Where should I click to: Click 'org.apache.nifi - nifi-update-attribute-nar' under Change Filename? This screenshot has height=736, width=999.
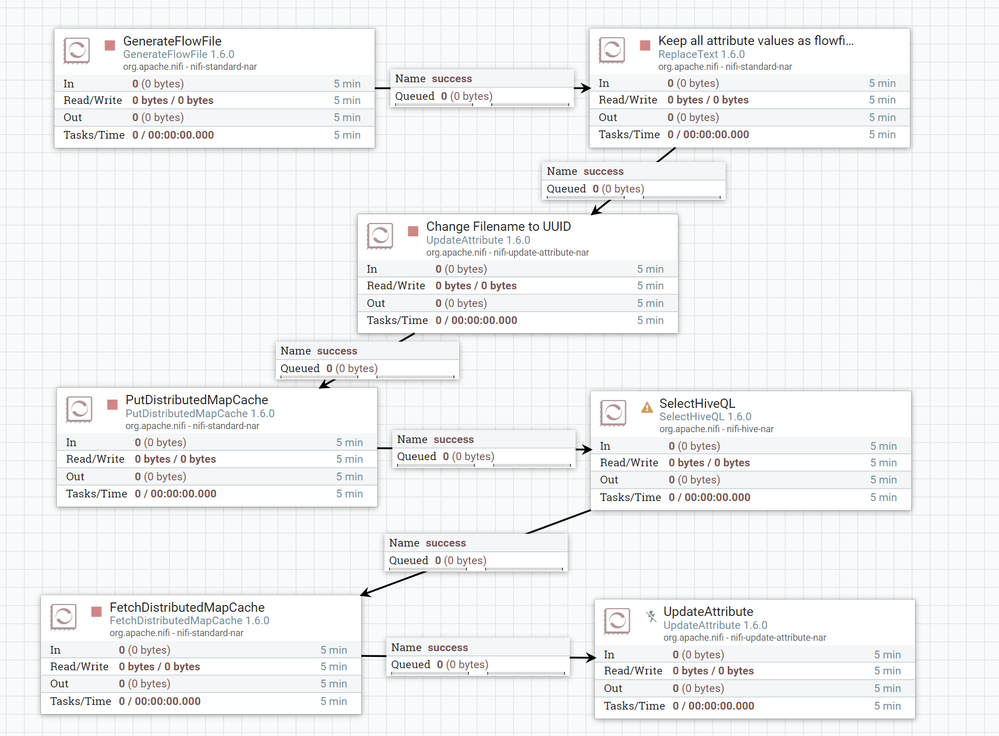tap(507, 252)
